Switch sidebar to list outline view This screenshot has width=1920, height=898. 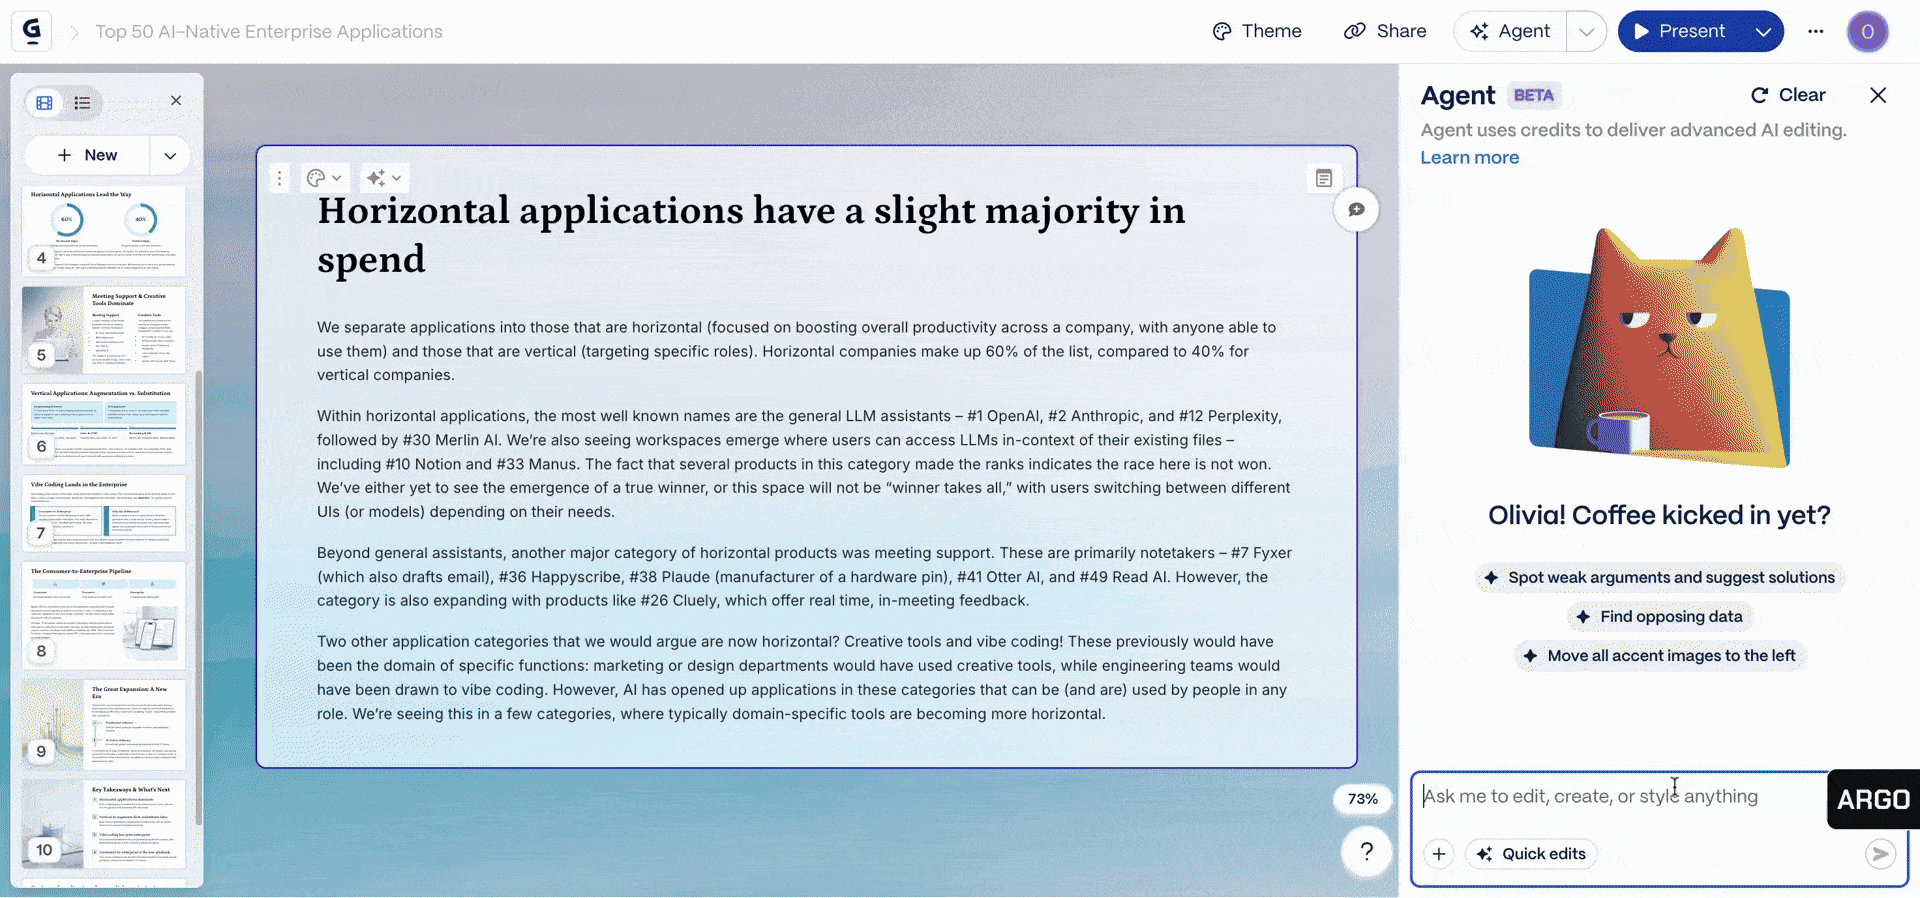point(82,102)
